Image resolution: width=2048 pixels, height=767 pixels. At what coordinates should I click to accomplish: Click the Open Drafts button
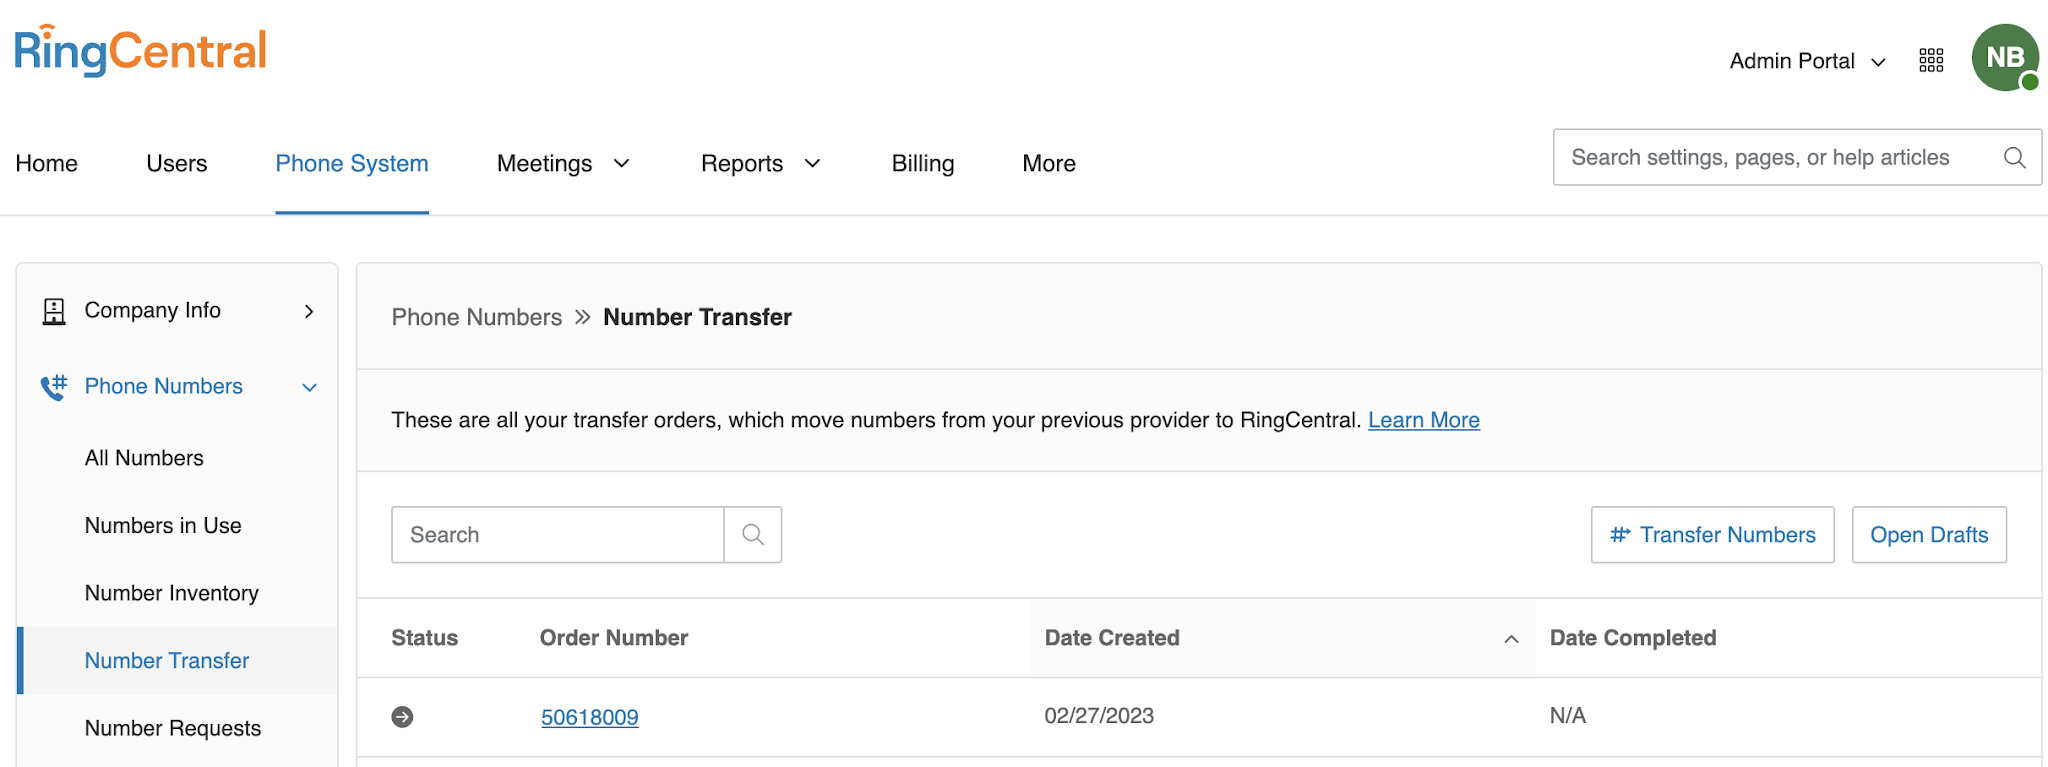click(x=1928, y=534)
